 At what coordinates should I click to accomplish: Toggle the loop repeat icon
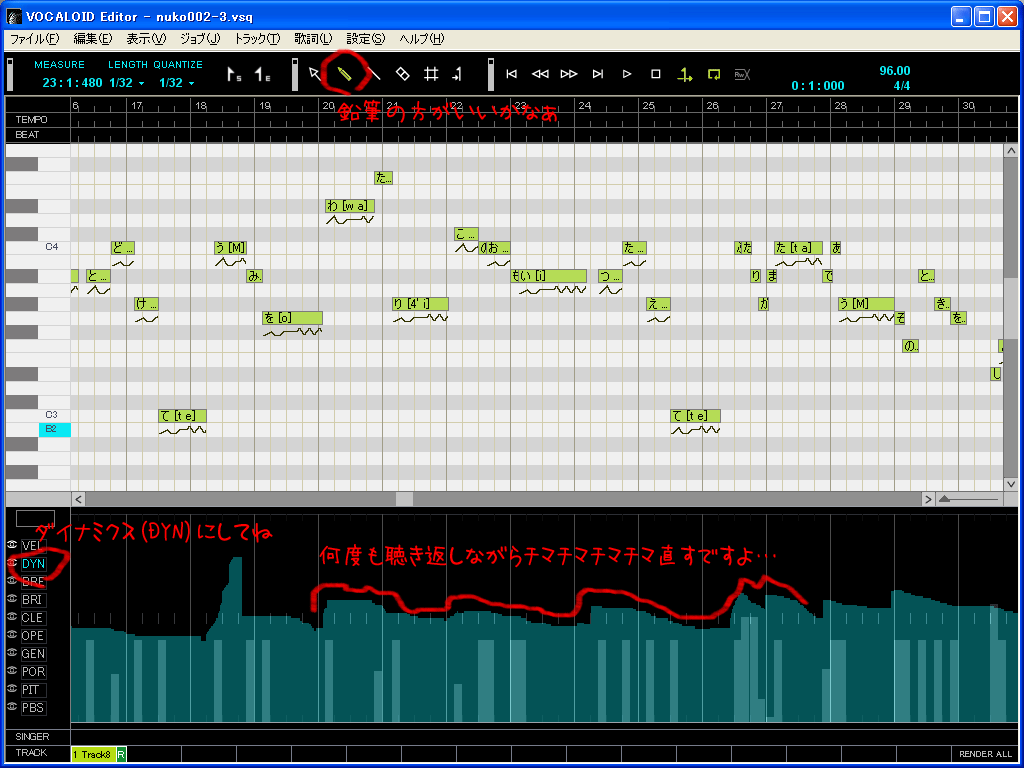click(713, 74)
